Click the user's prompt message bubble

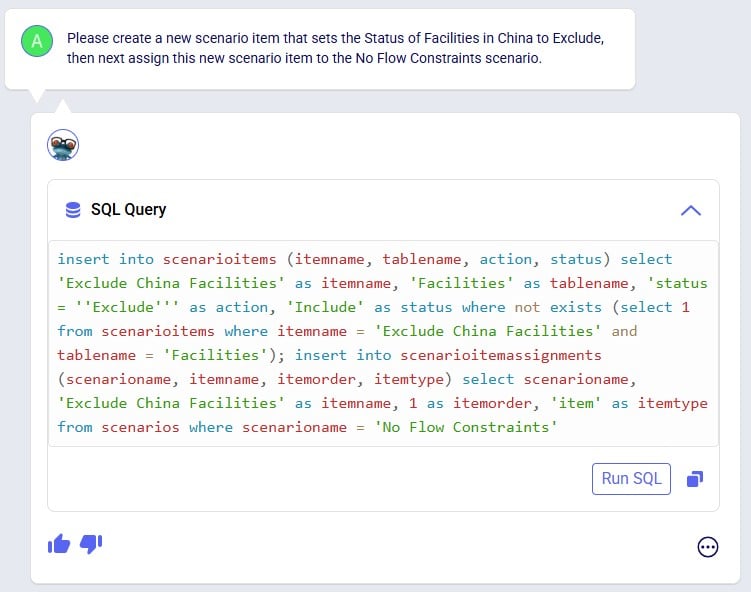[x=320, y=49]
